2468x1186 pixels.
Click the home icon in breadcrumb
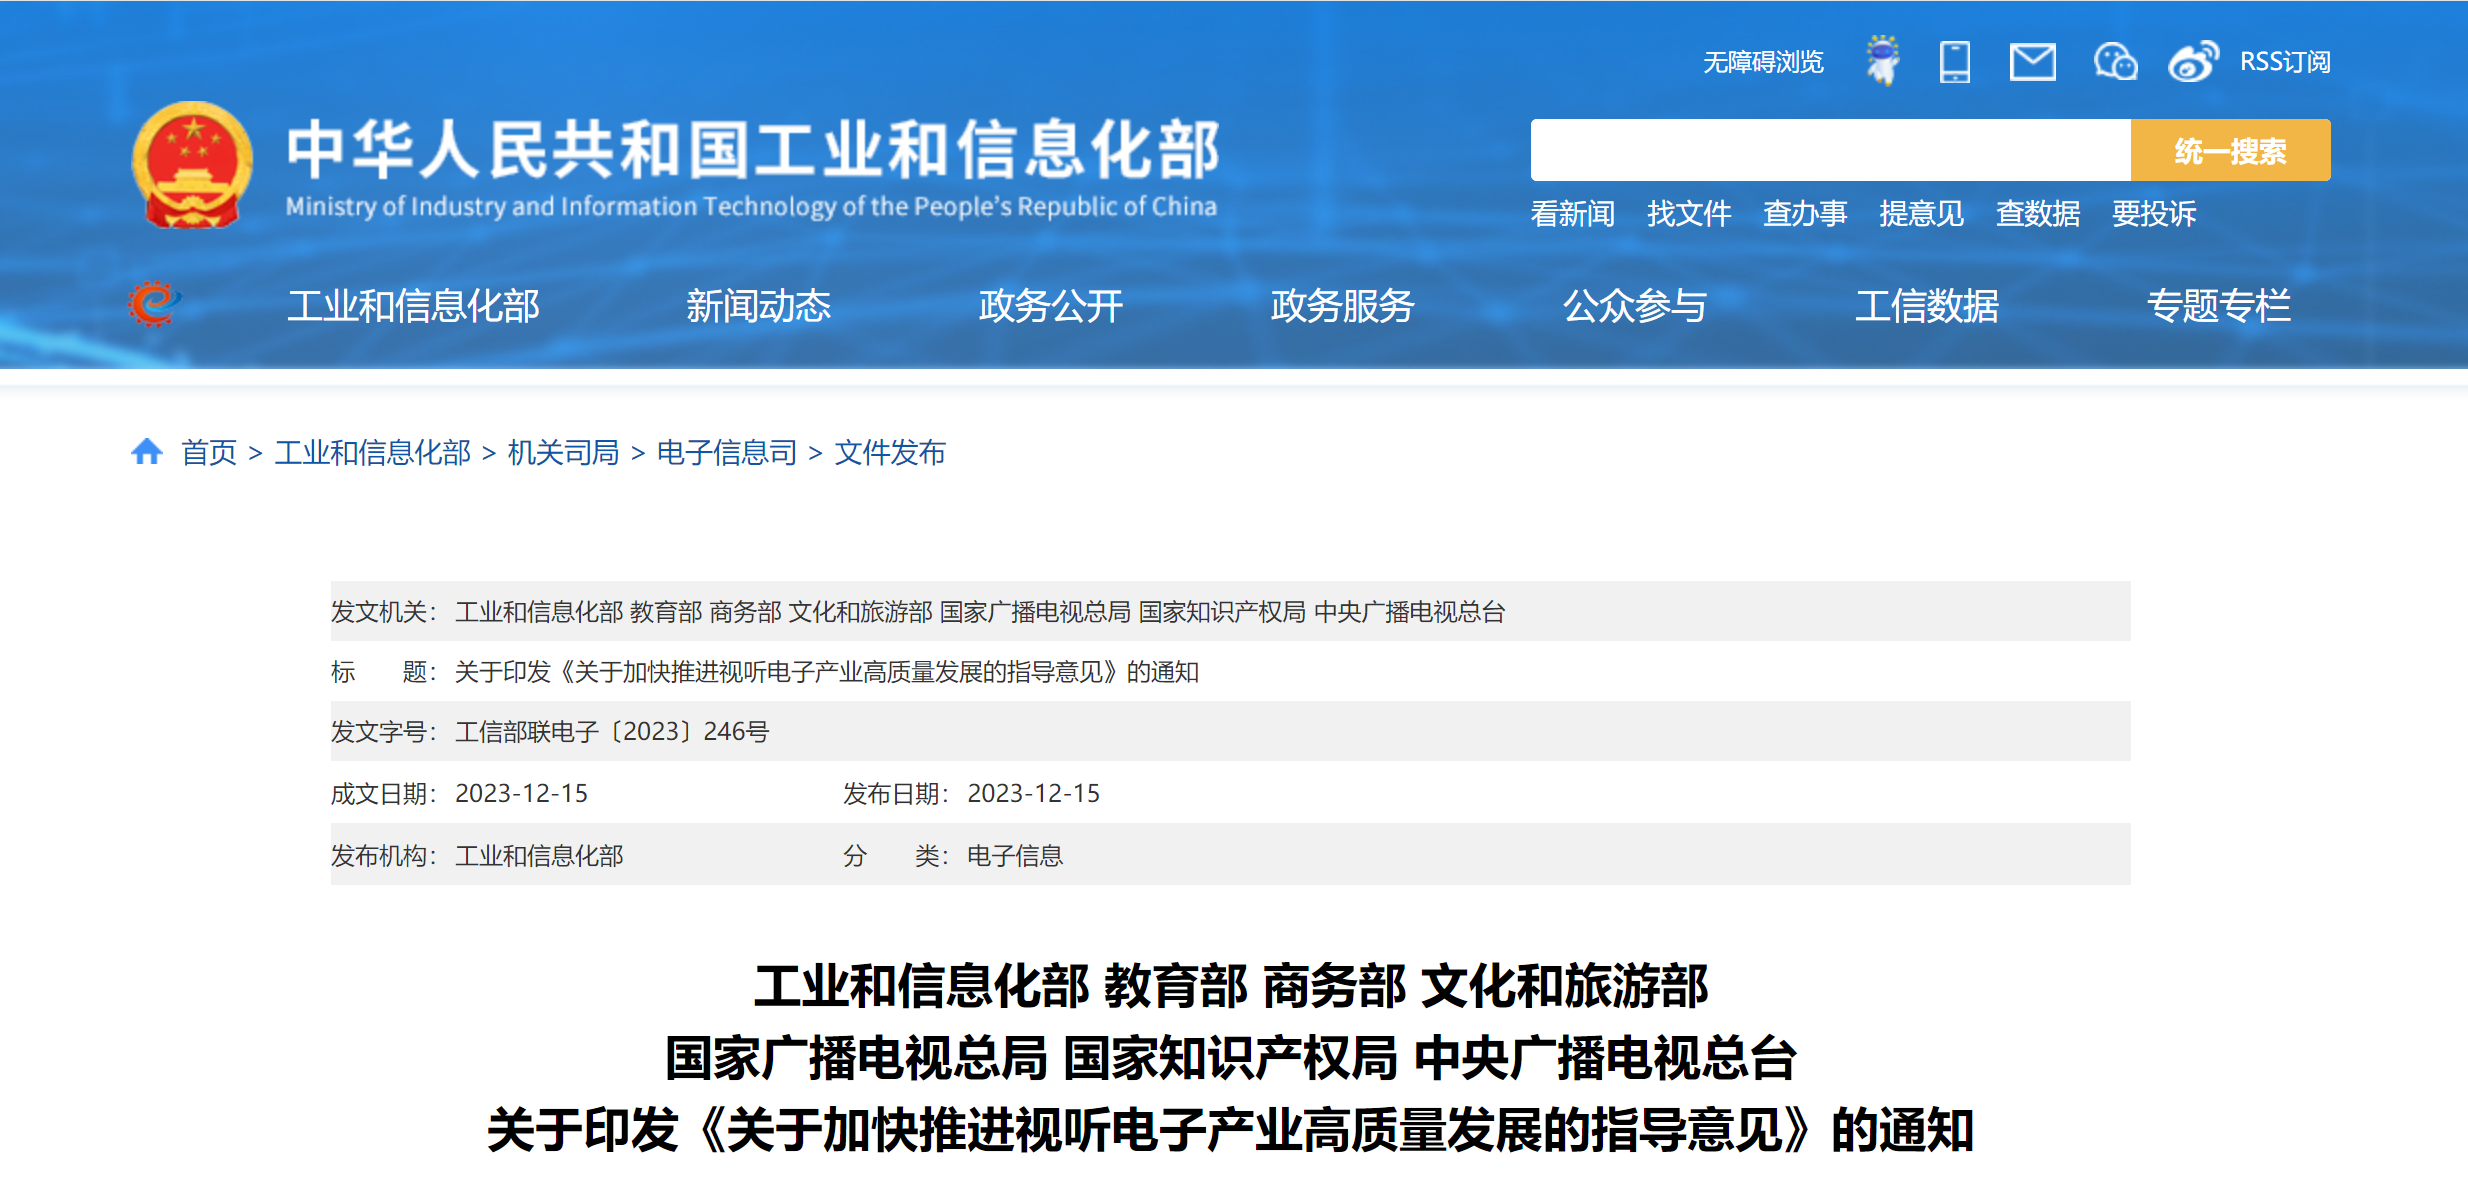[147, 452]
